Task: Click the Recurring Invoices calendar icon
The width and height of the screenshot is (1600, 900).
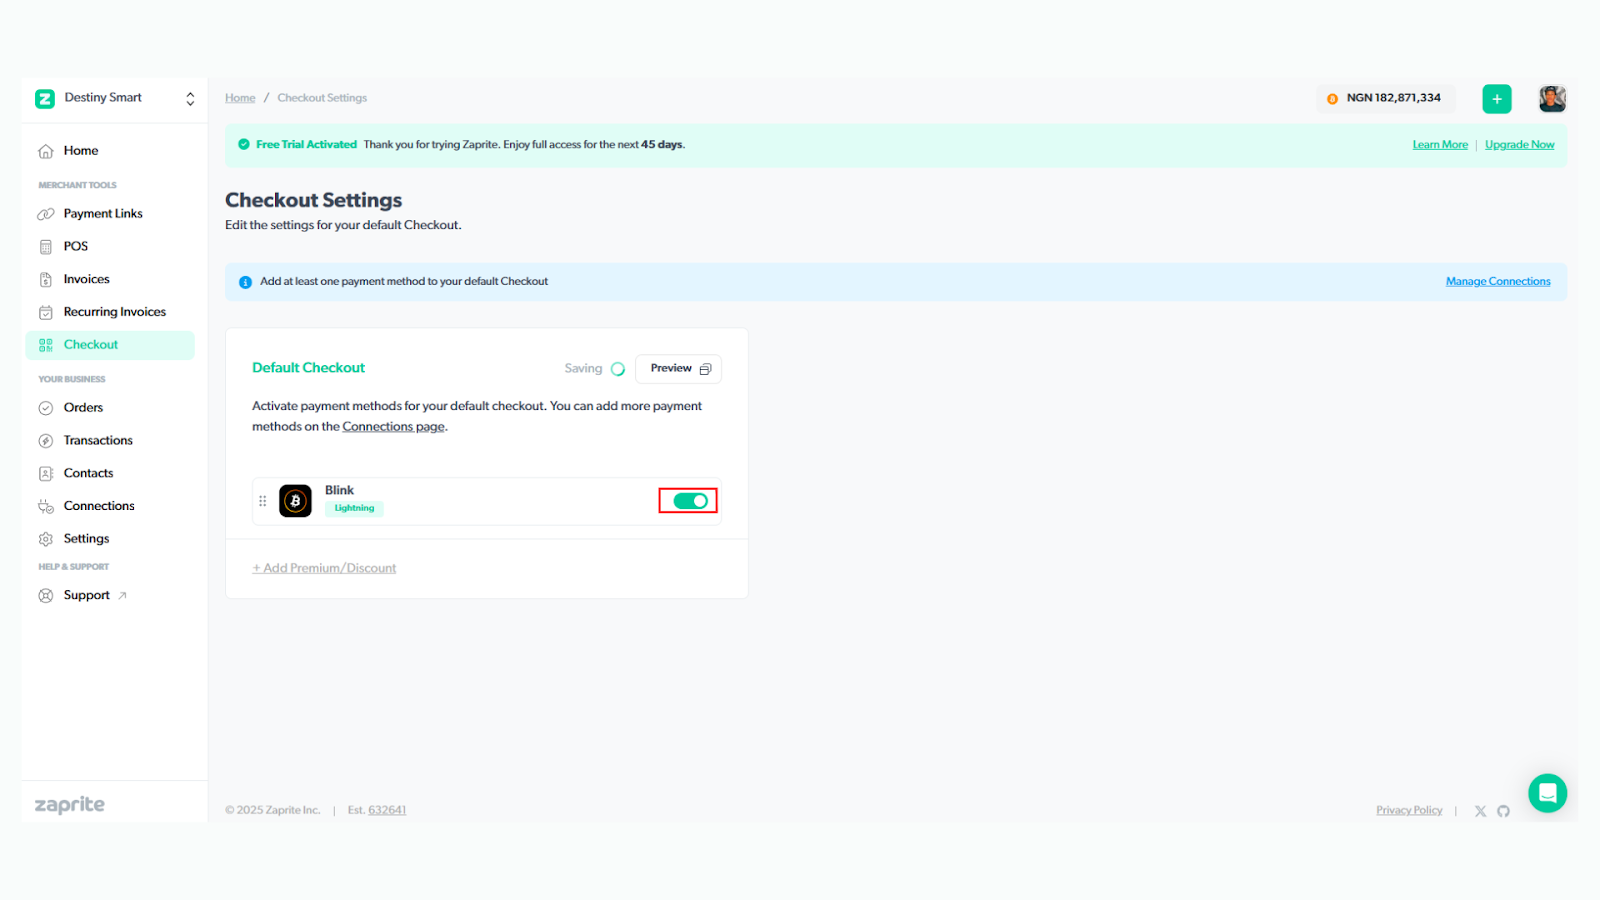Action: click(46, 312)
